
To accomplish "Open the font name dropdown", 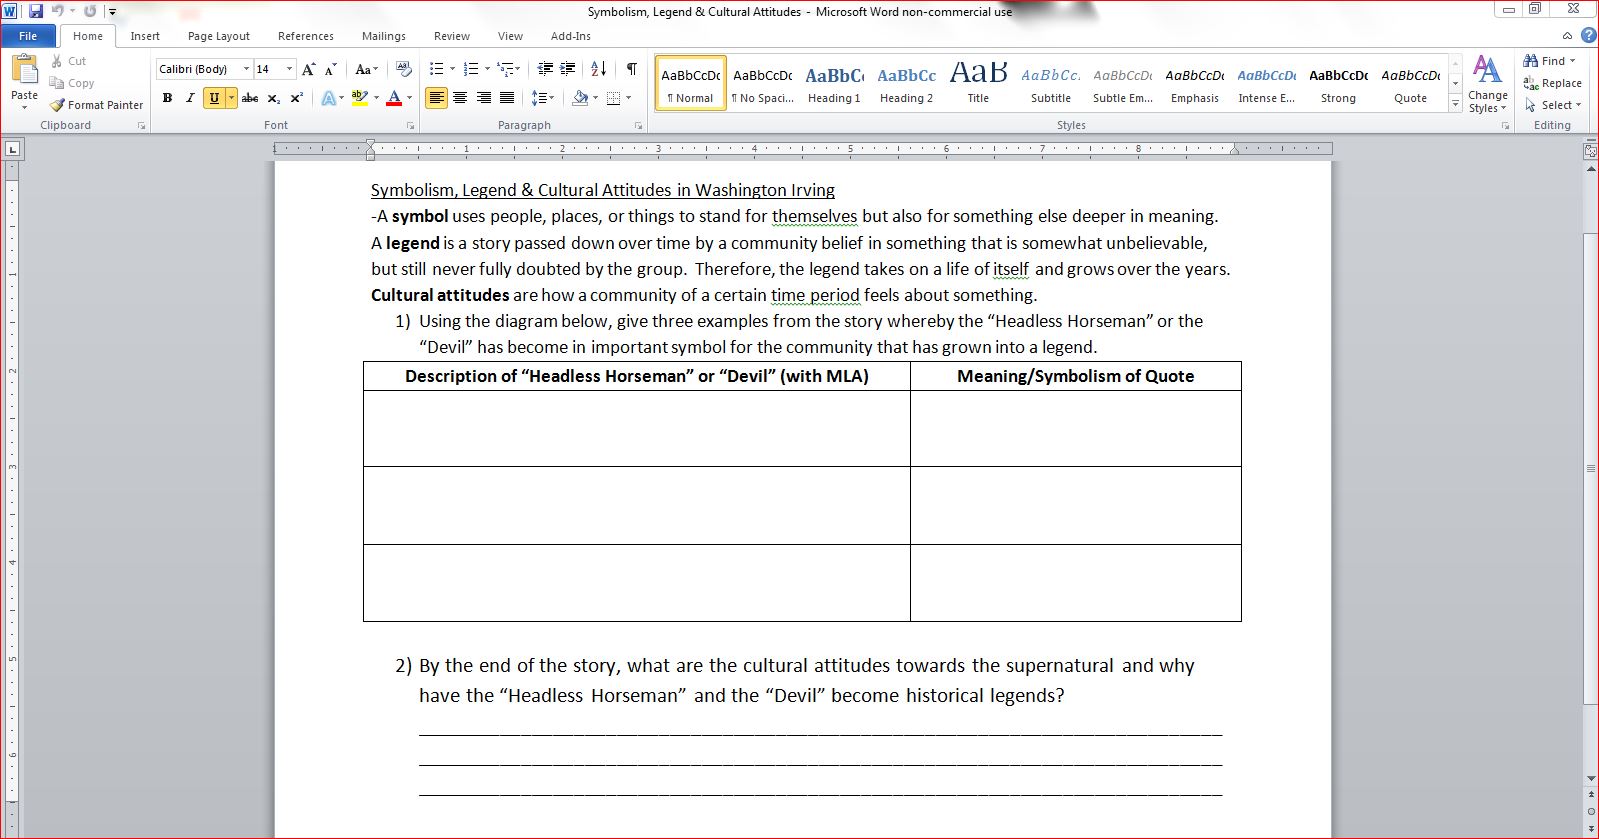I will [247, 69].
